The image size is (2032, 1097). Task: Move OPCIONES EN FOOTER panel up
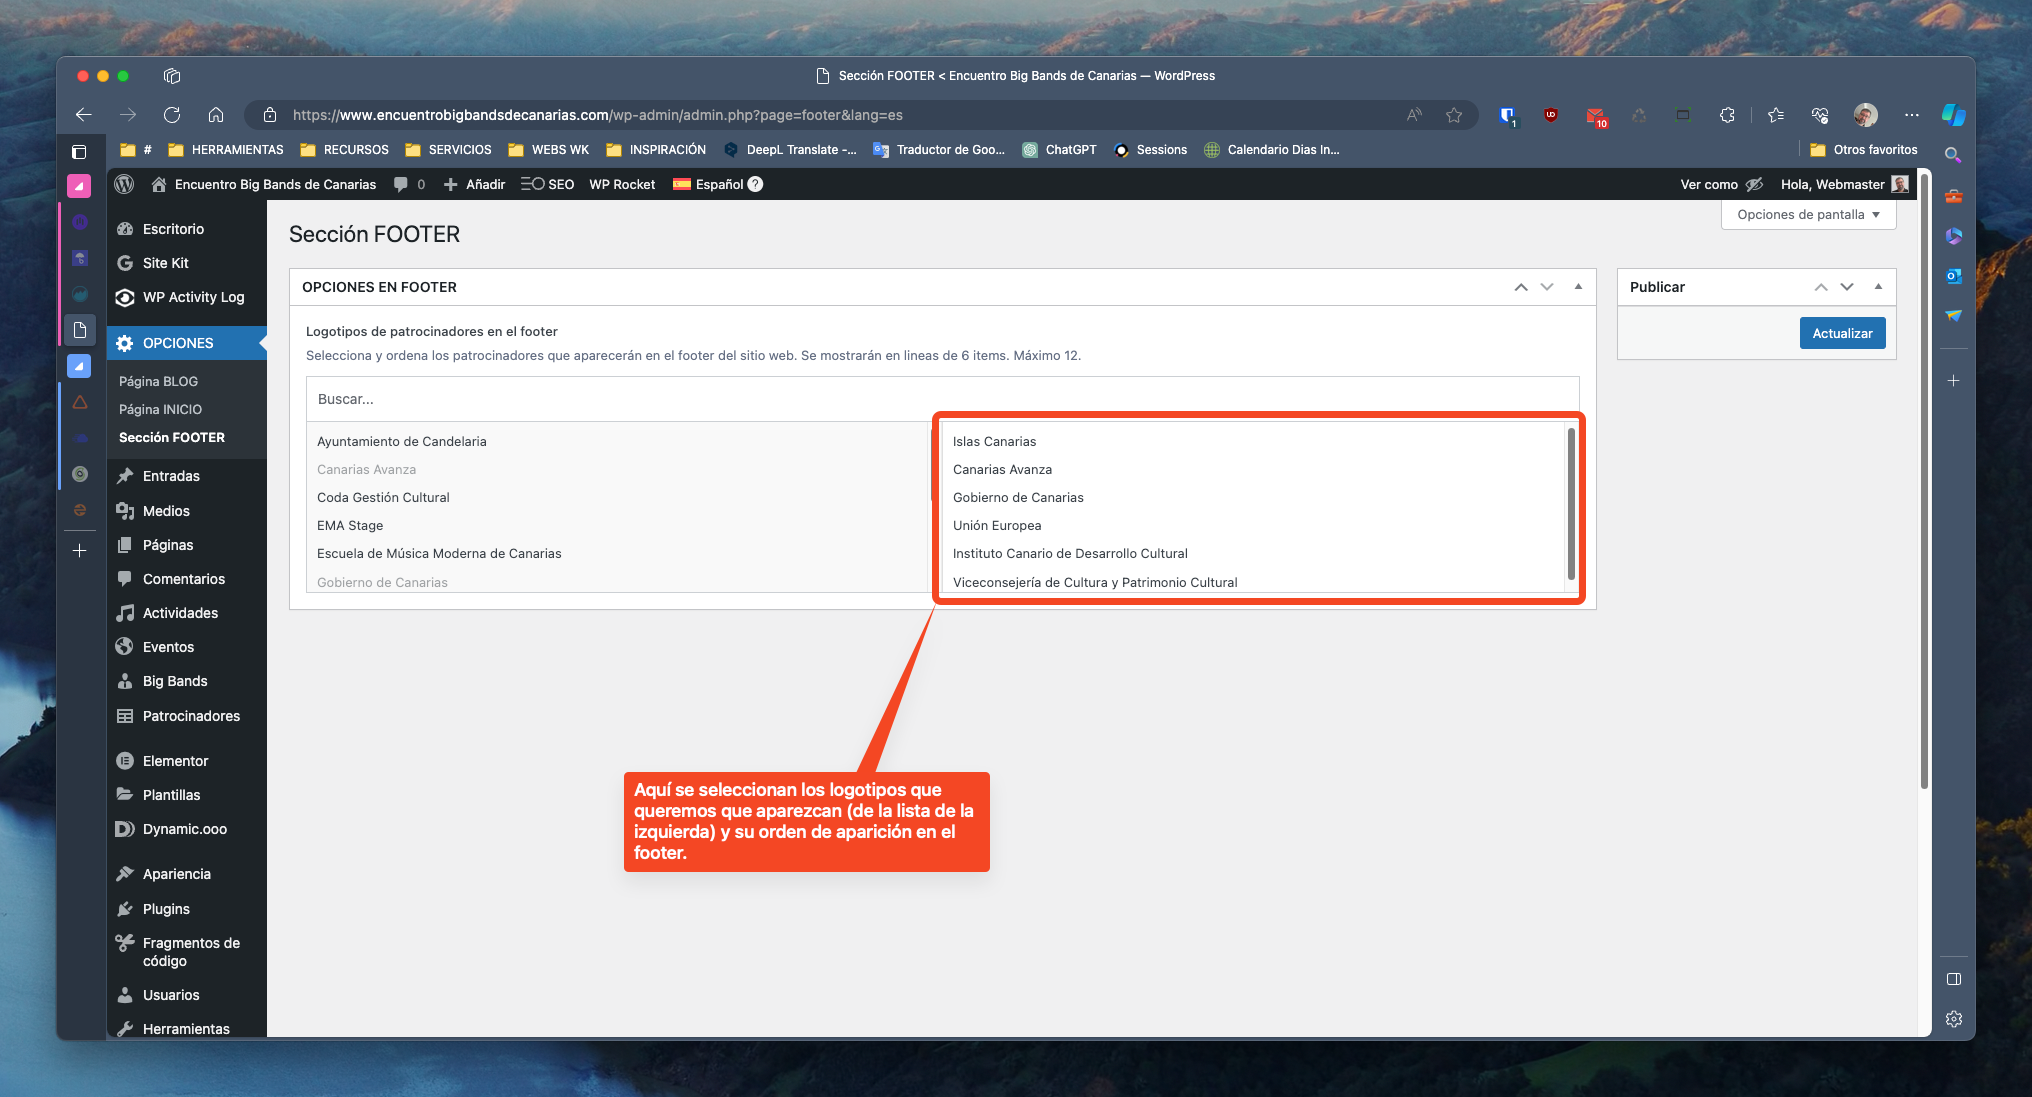(1521, 287)
